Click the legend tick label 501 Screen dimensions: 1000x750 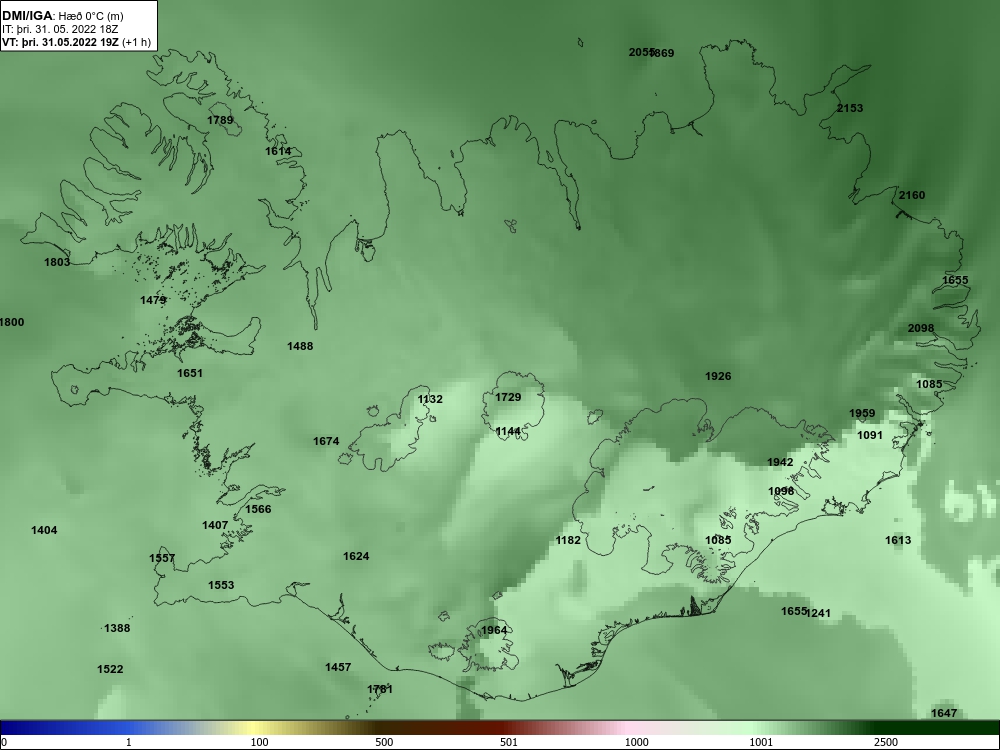(x=509, y=742)
